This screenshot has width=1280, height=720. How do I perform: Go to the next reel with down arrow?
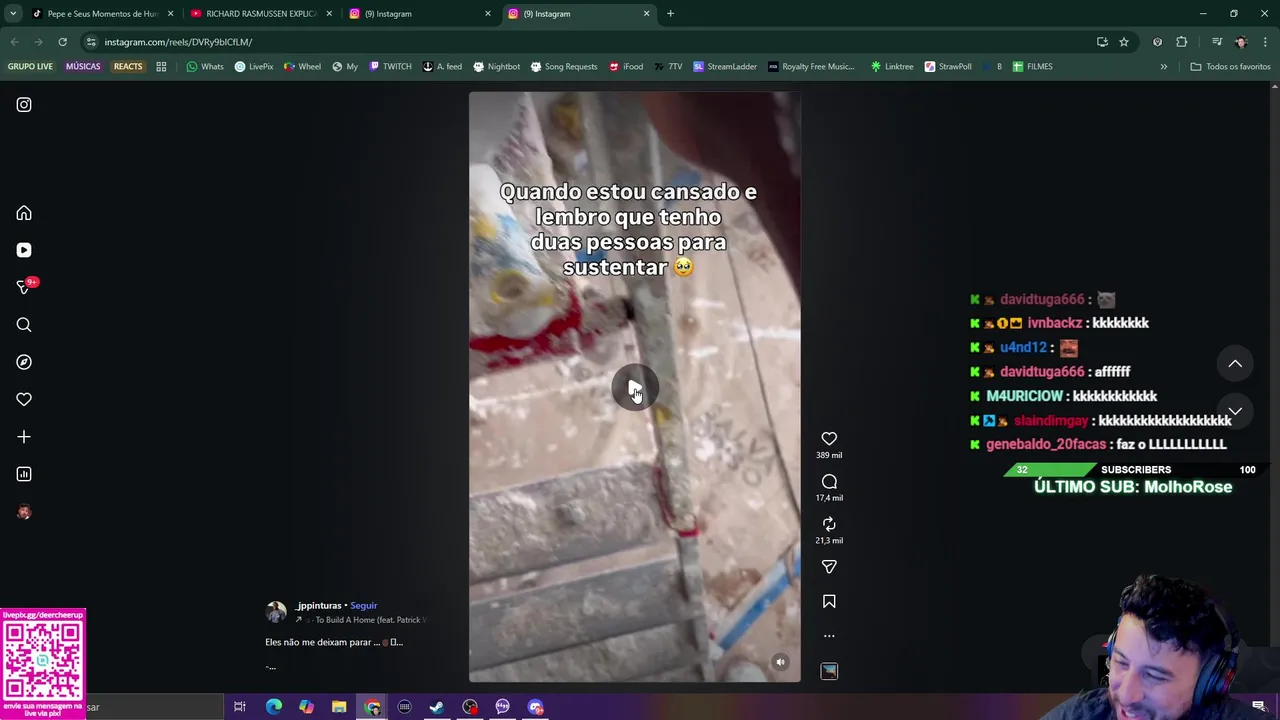coord(1235,411)
